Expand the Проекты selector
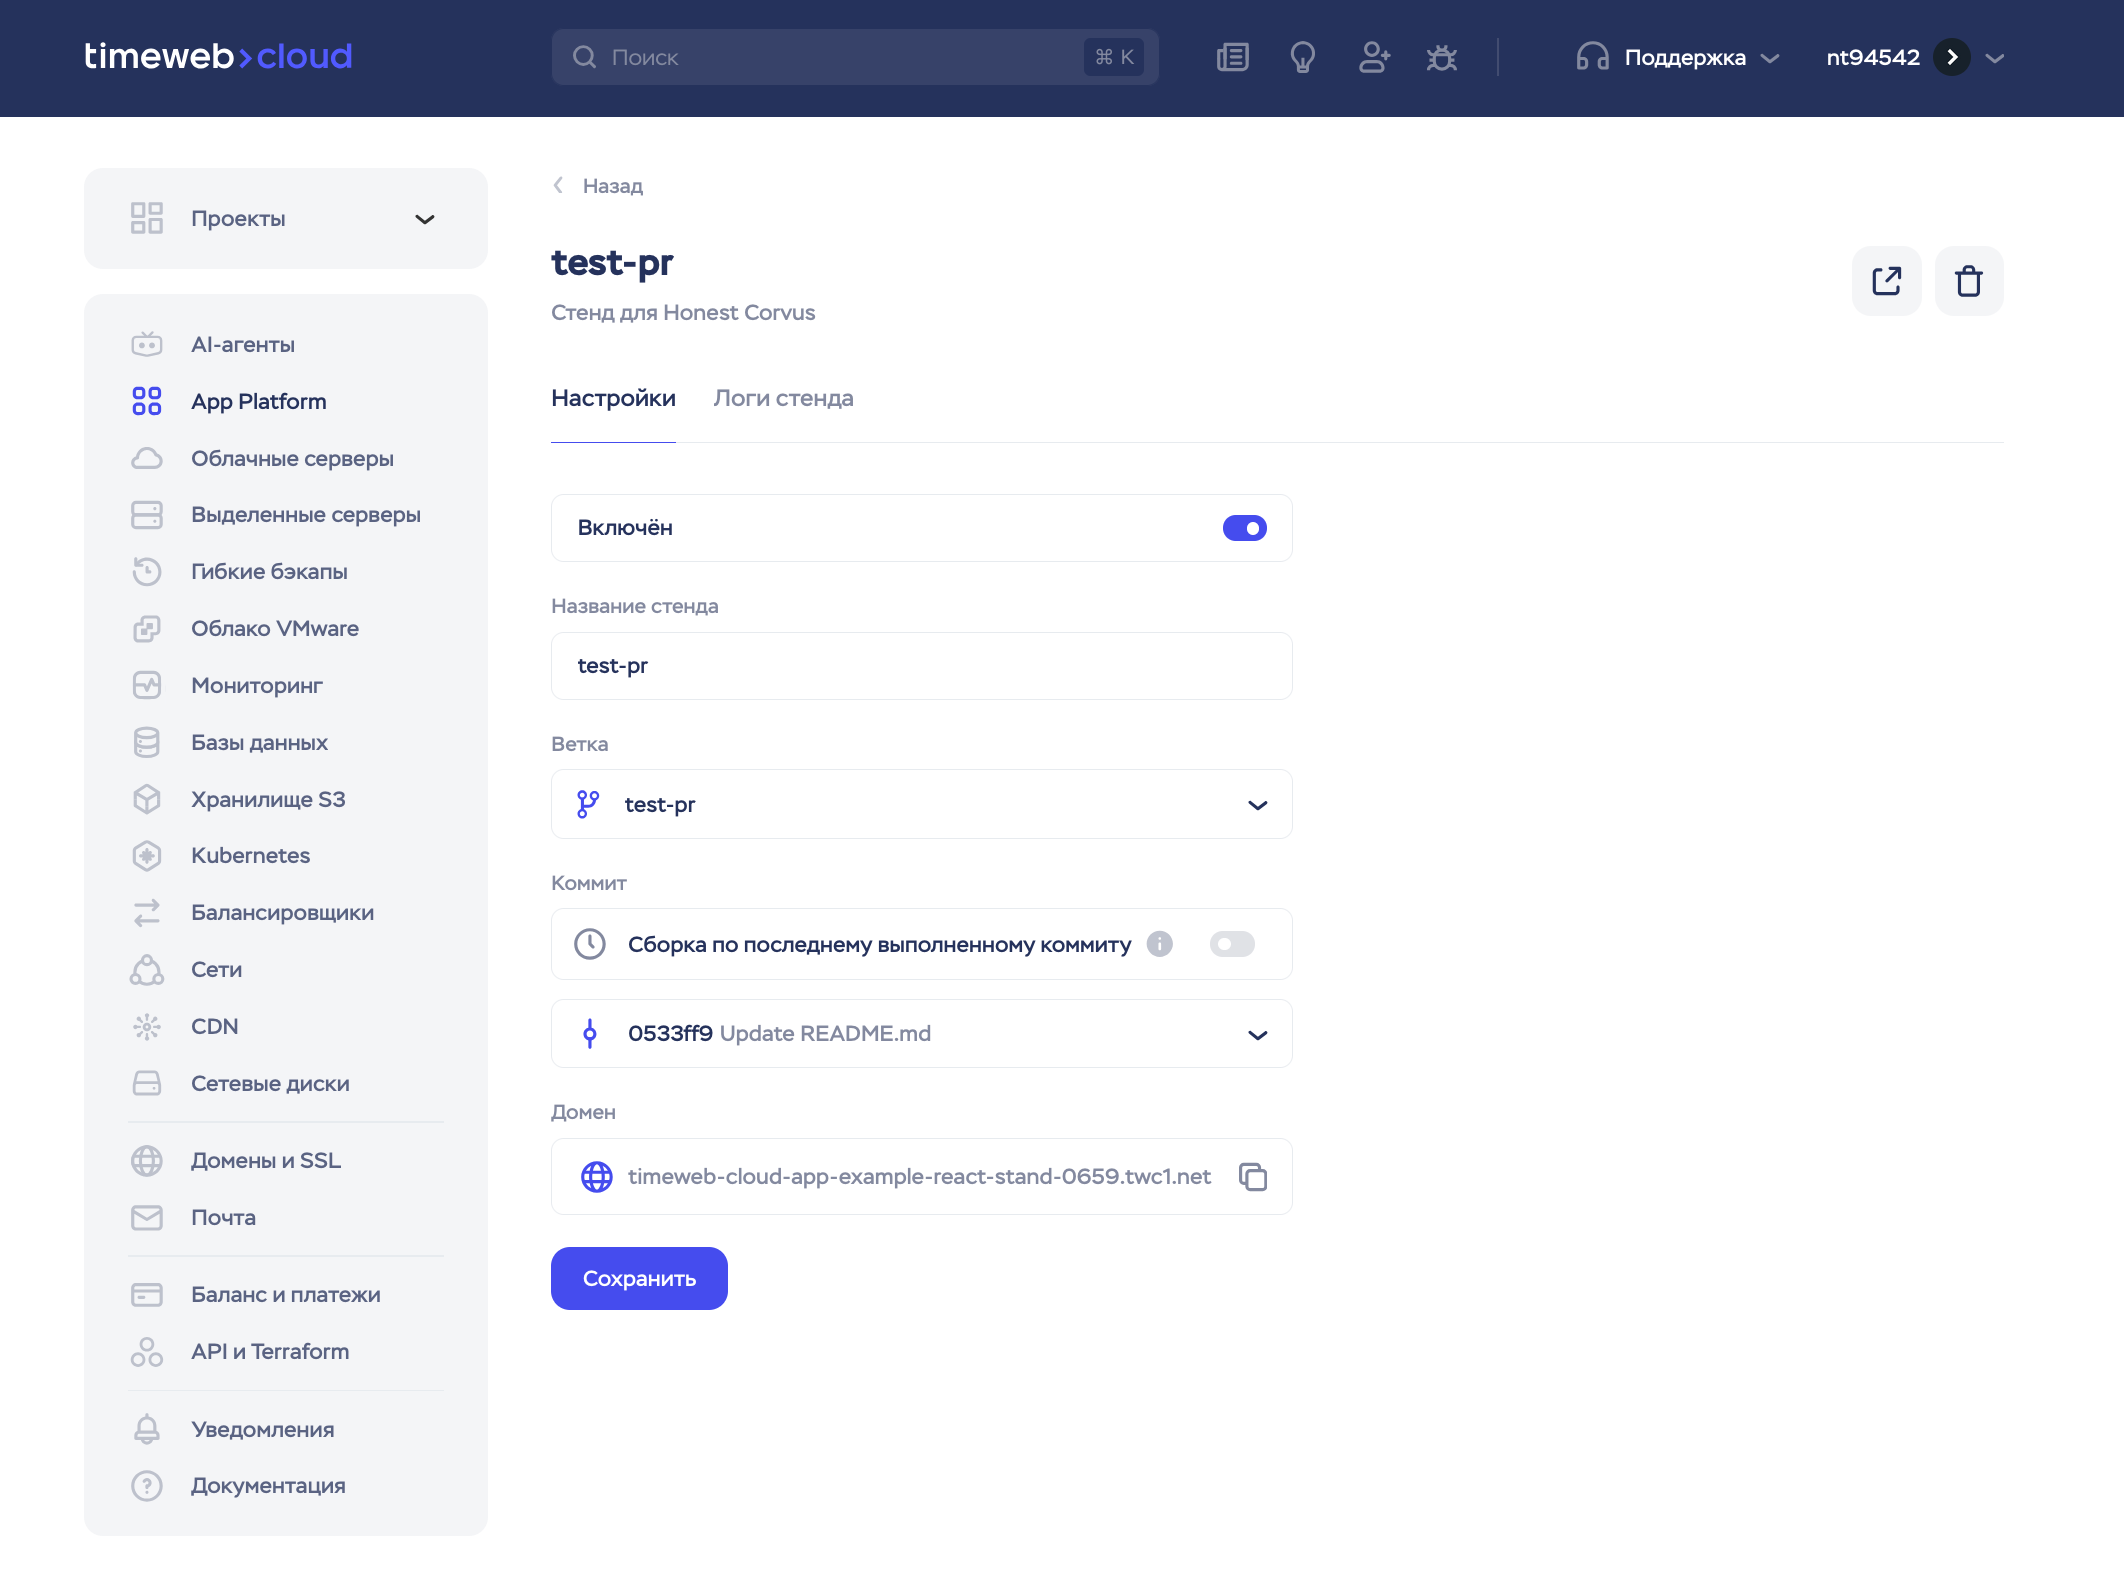2124x1588 pixels. tap(286, 219)
